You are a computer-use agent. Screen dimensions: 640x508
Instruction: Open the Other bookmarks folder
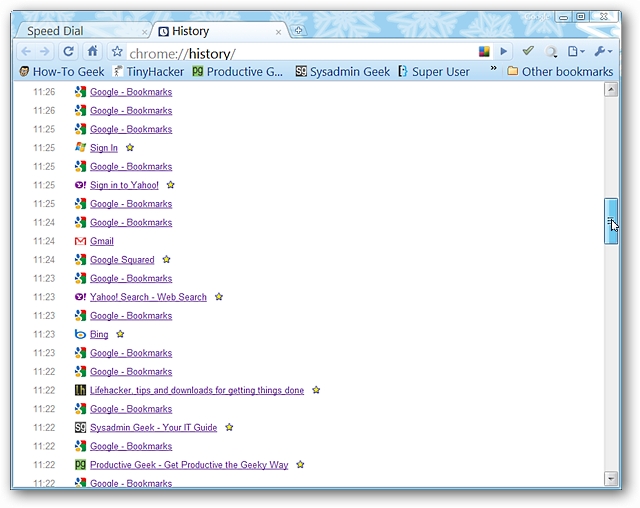pos(560,72)
